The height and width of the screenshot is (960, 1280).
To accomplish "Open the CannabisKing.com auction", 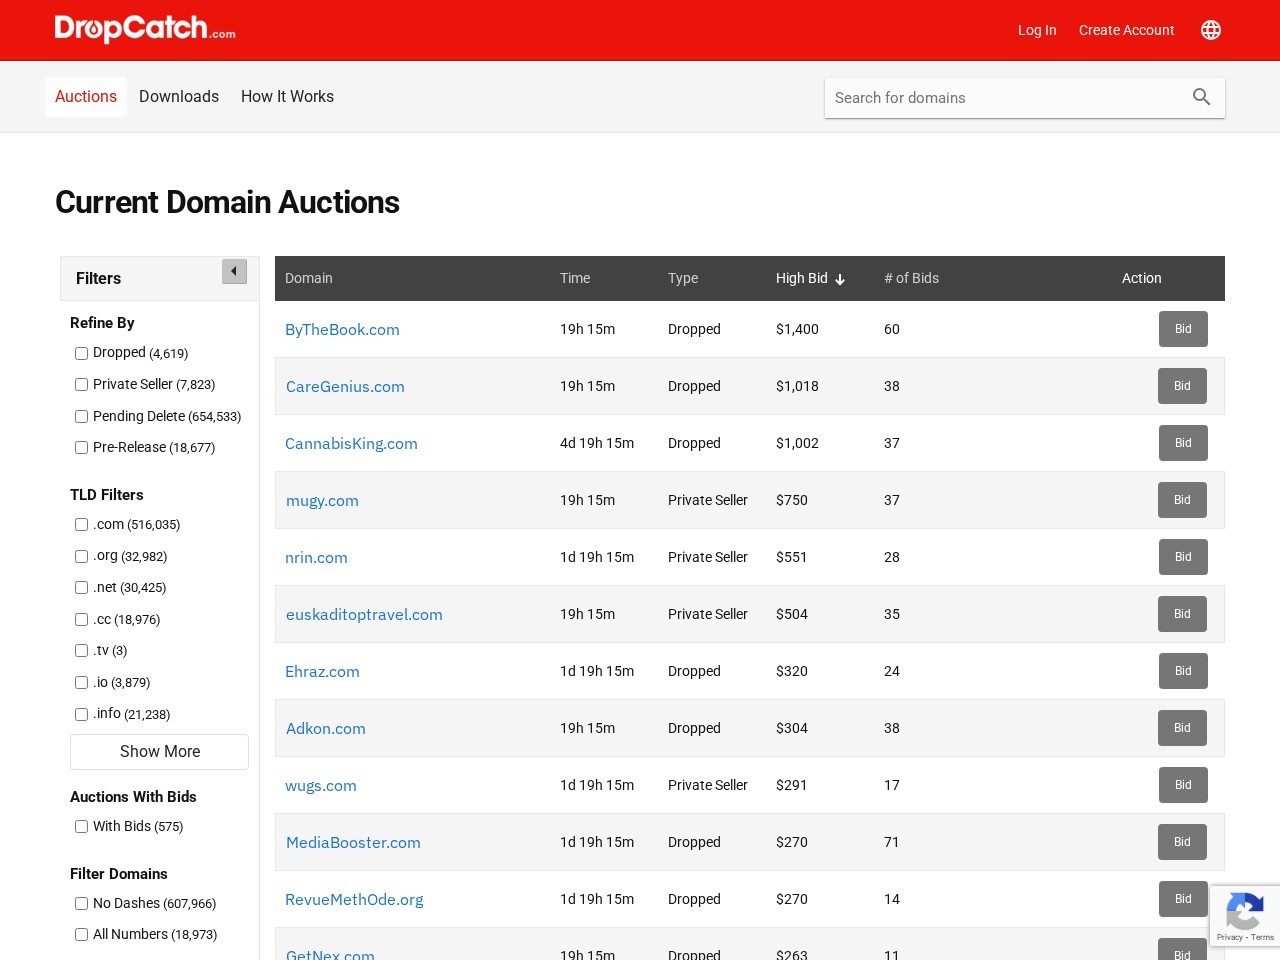I will 351,443.
